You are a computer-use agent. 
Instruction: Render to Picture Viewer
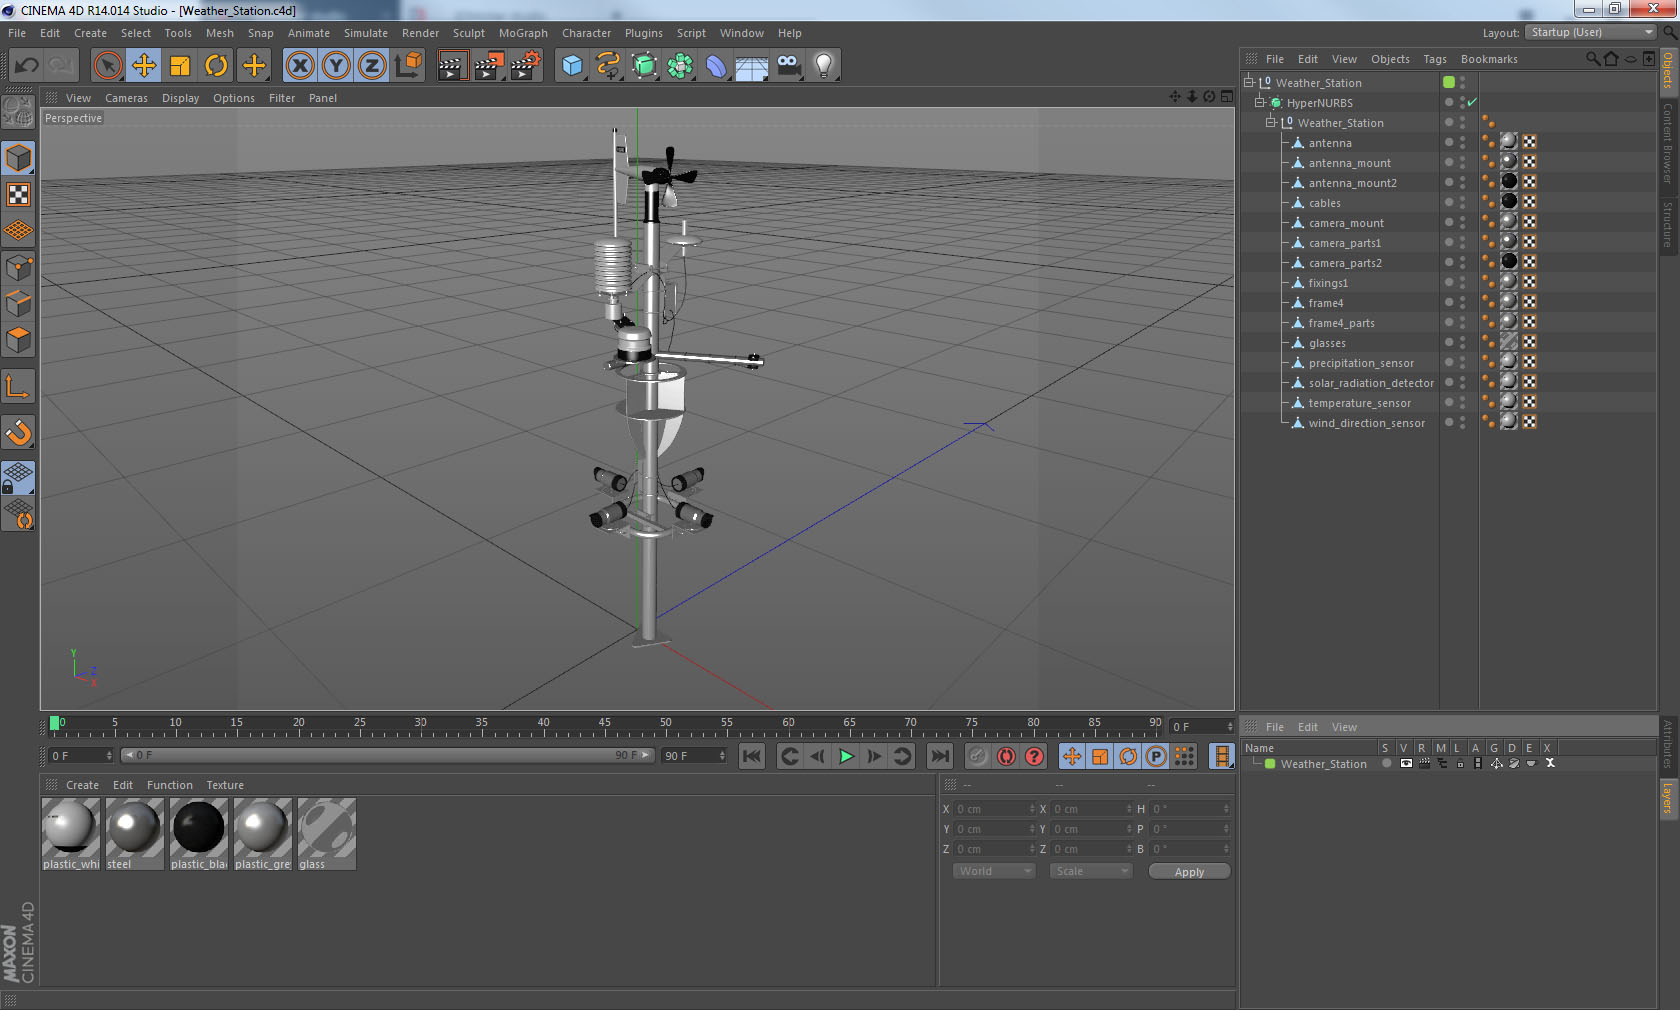[x=489, y=66]
